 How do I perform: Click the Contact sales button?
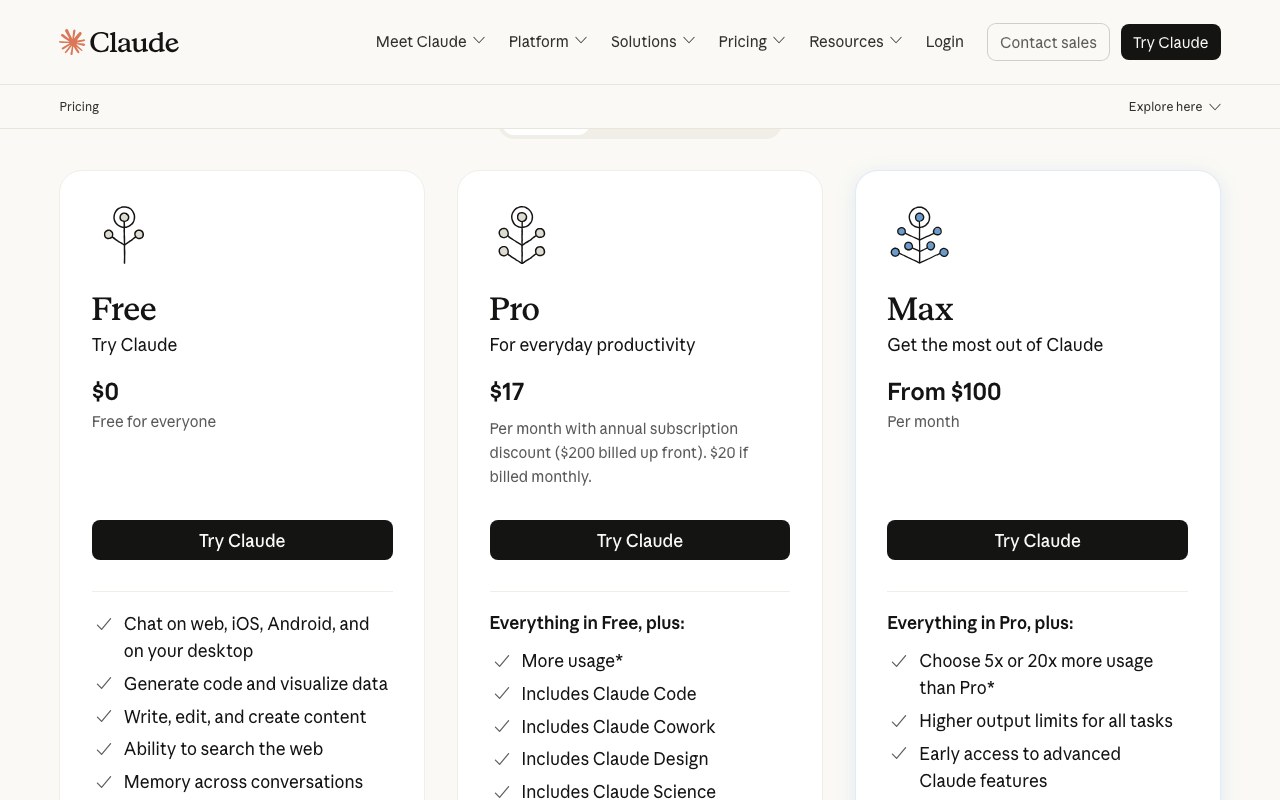[x=1048, y=42]
